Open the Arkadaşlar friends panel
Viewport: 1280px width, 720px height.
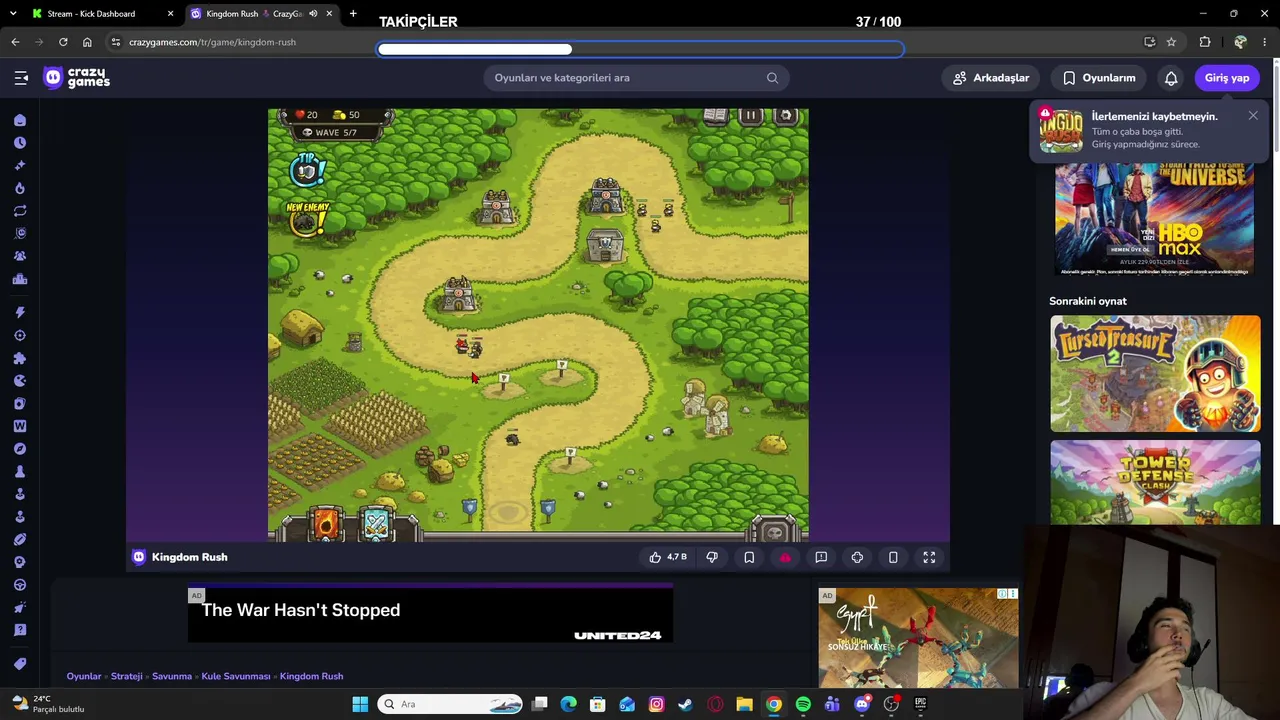(x=991, y=78)
